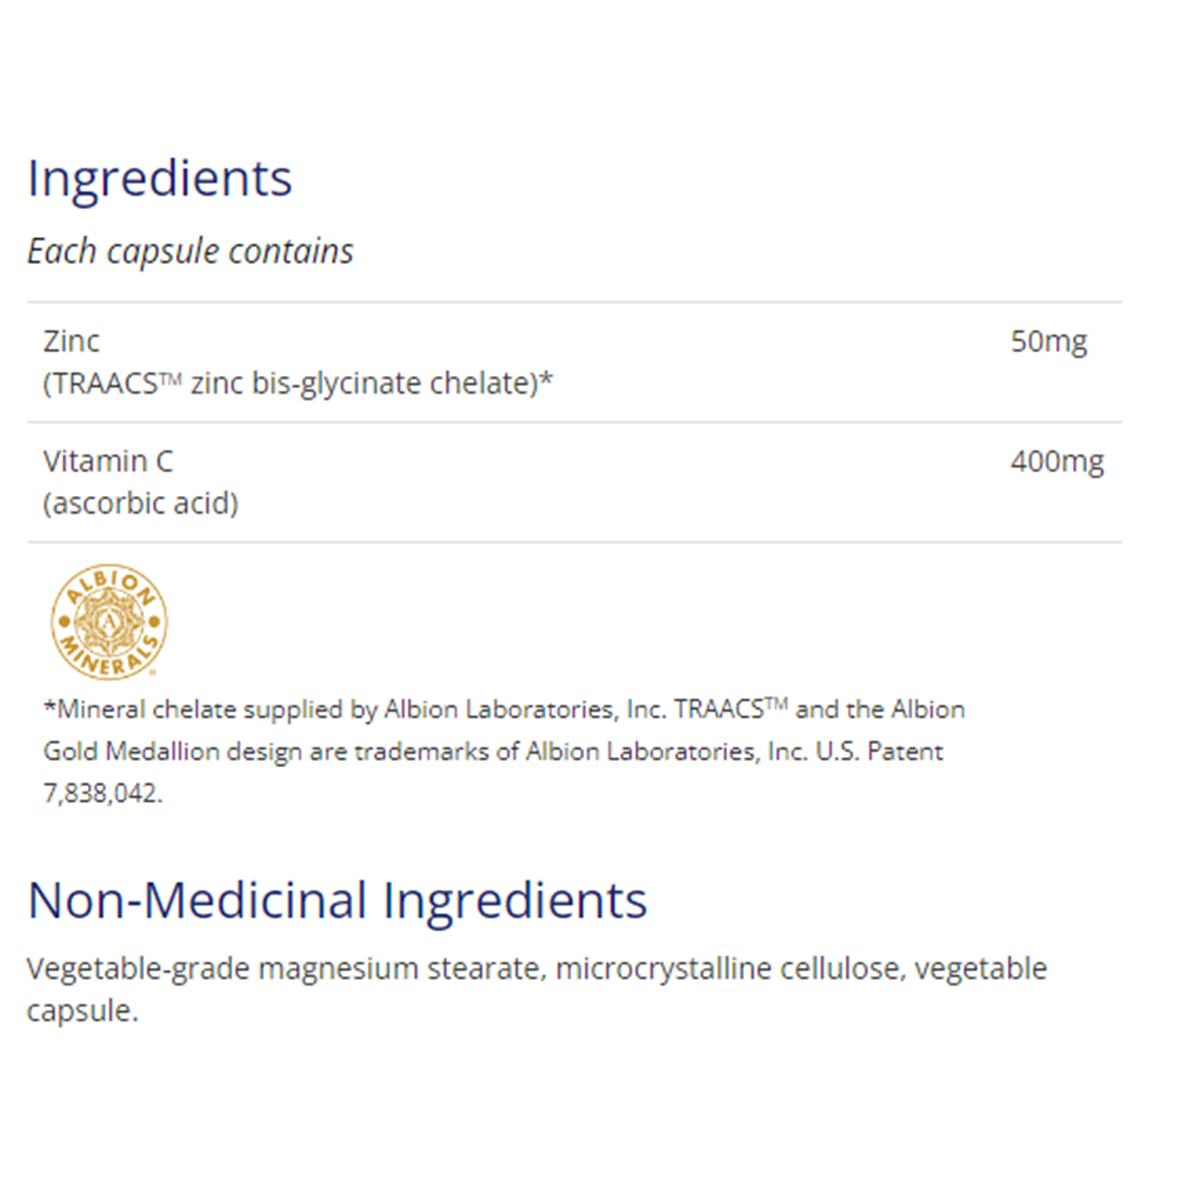
Task: Click the Ingredients heading
Action: [160, 179]
